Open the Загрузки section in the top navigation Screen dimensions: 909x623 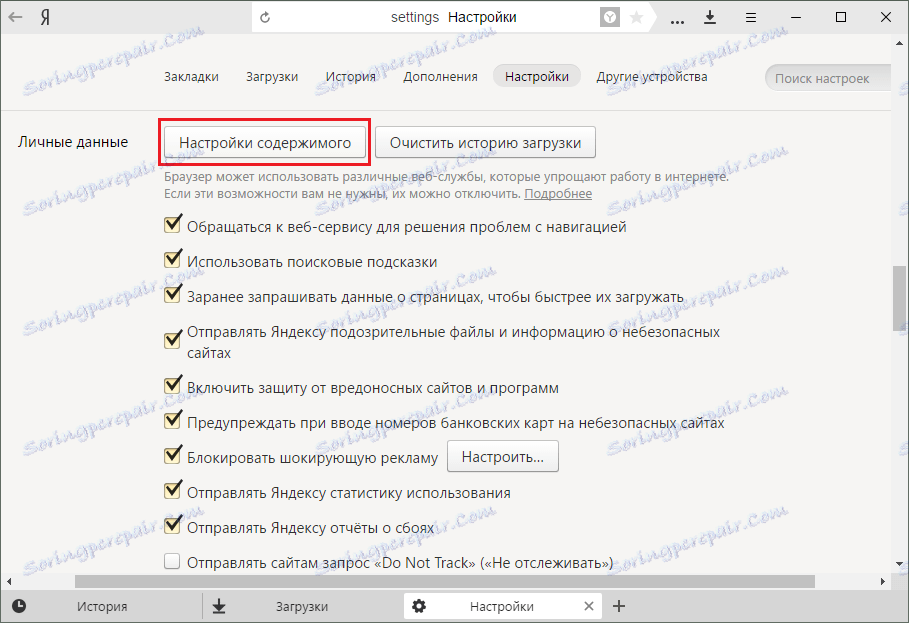pos(272,76)
